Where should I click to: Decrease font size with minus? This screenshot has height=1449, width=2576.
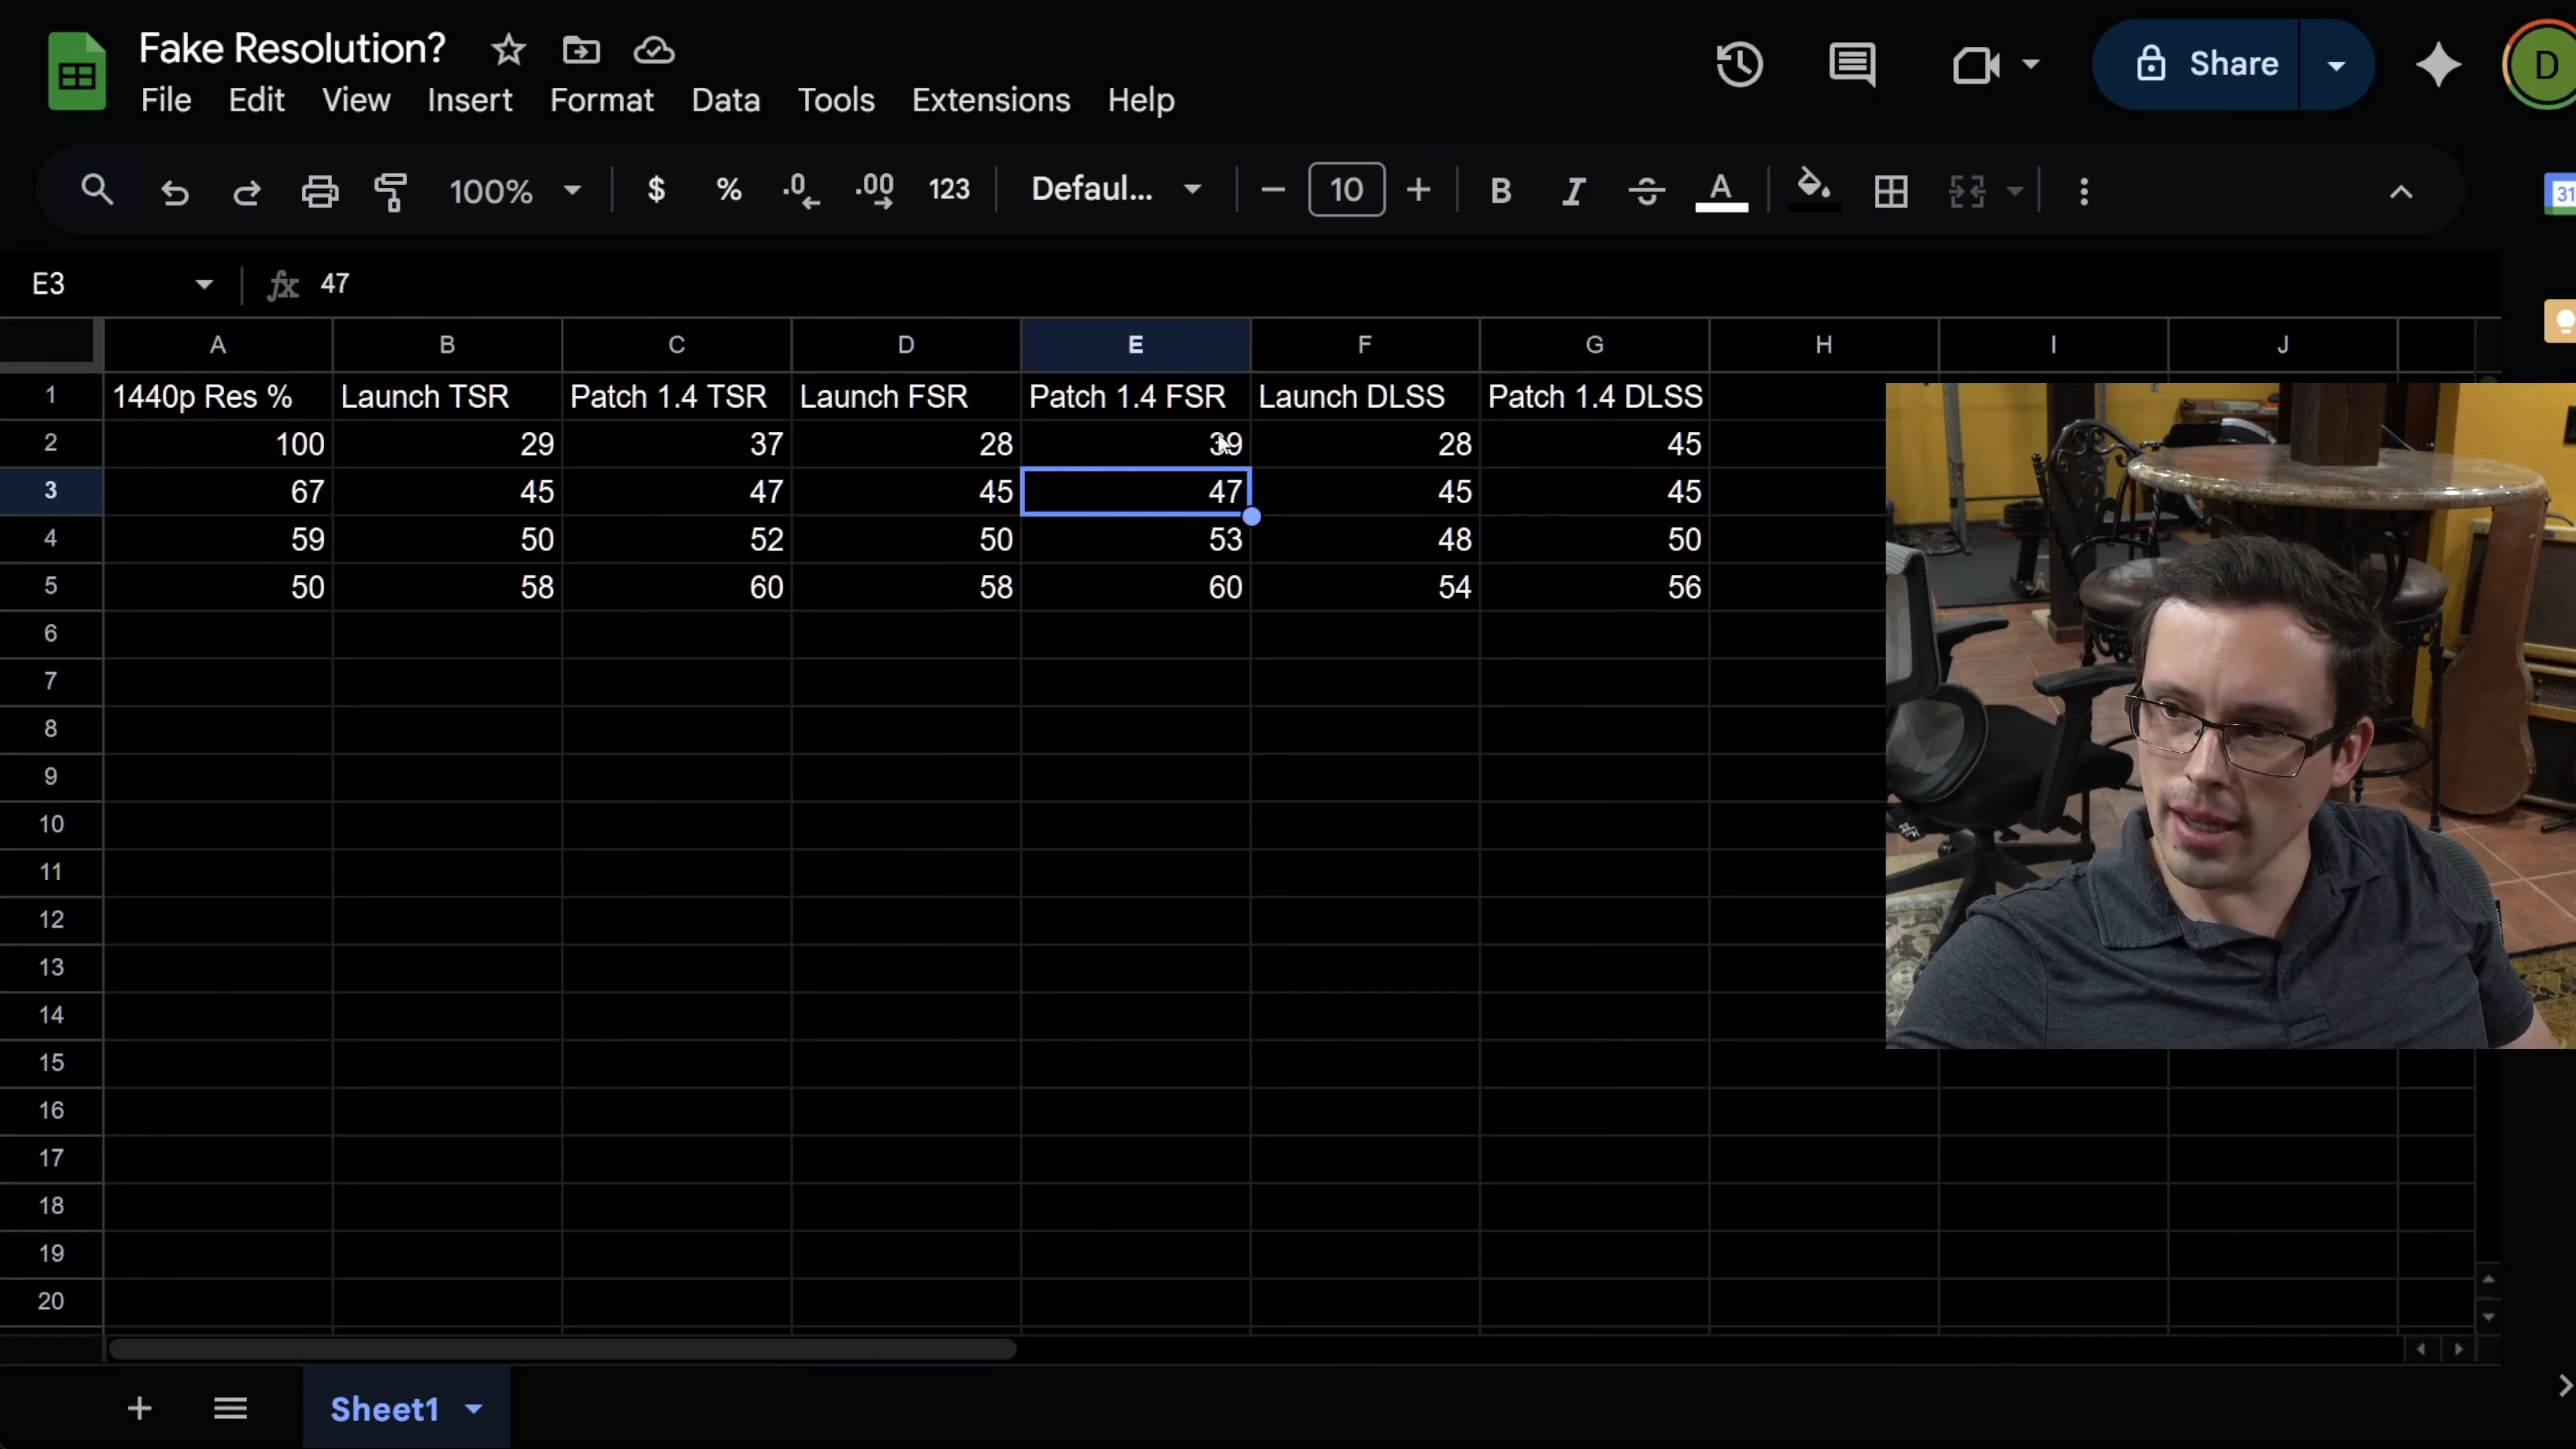(1272, 189)
